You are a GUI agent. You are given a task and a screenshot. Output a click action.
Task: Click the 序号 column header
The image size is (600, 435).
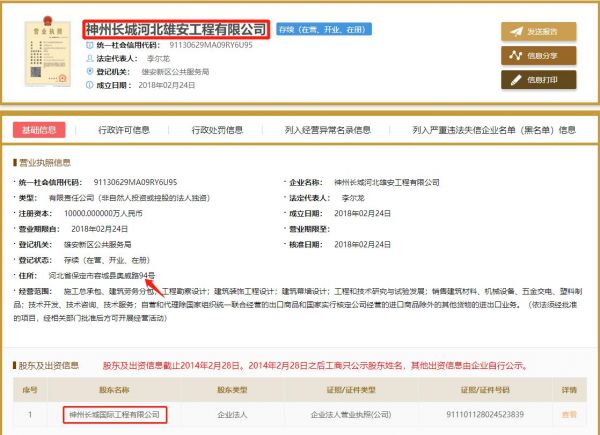coord(30,390)
